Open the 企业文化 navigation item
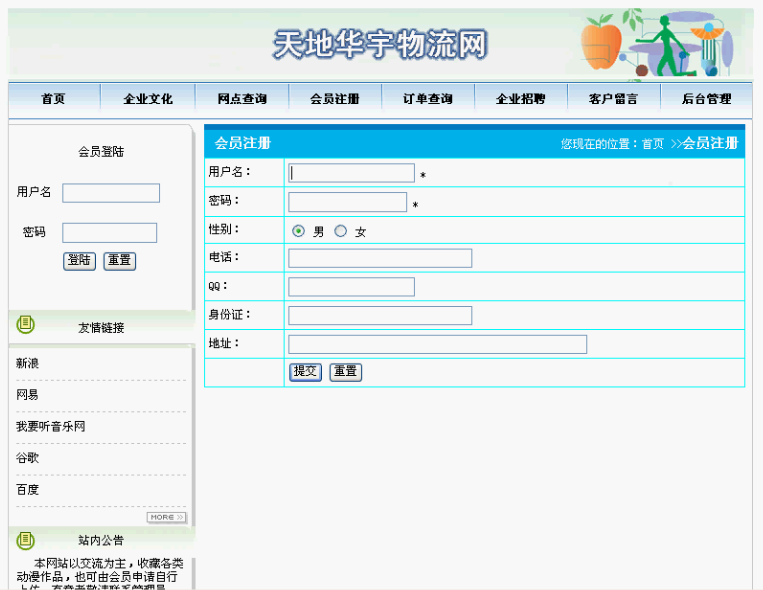 [x=148, y=99]
